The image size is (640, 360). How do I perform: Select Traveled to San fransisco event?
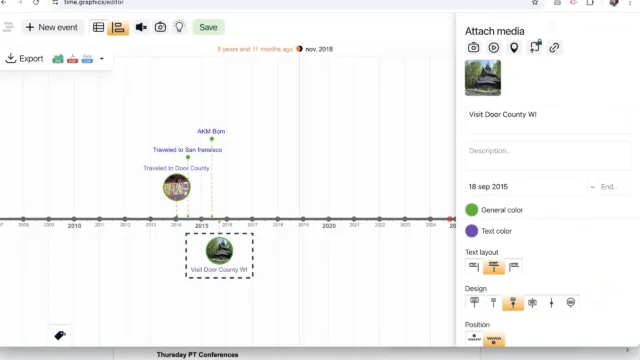coord(187,150)
